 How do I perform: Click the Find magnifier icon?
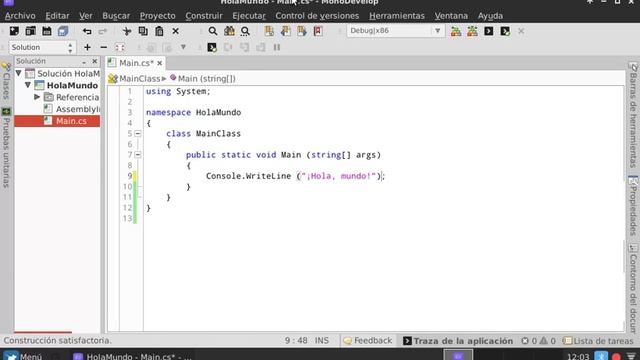pyautogui.click(x=213, y=31)
